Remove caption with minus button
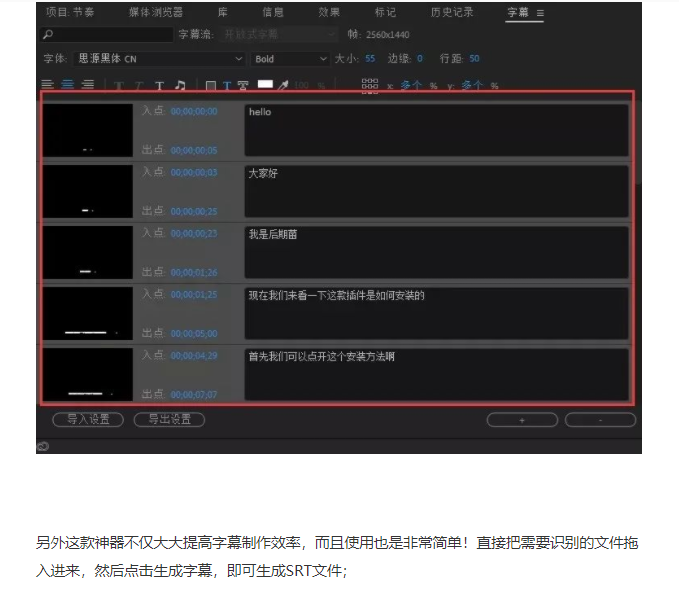Viewport: 679px width, 602px height. point(600,420)
